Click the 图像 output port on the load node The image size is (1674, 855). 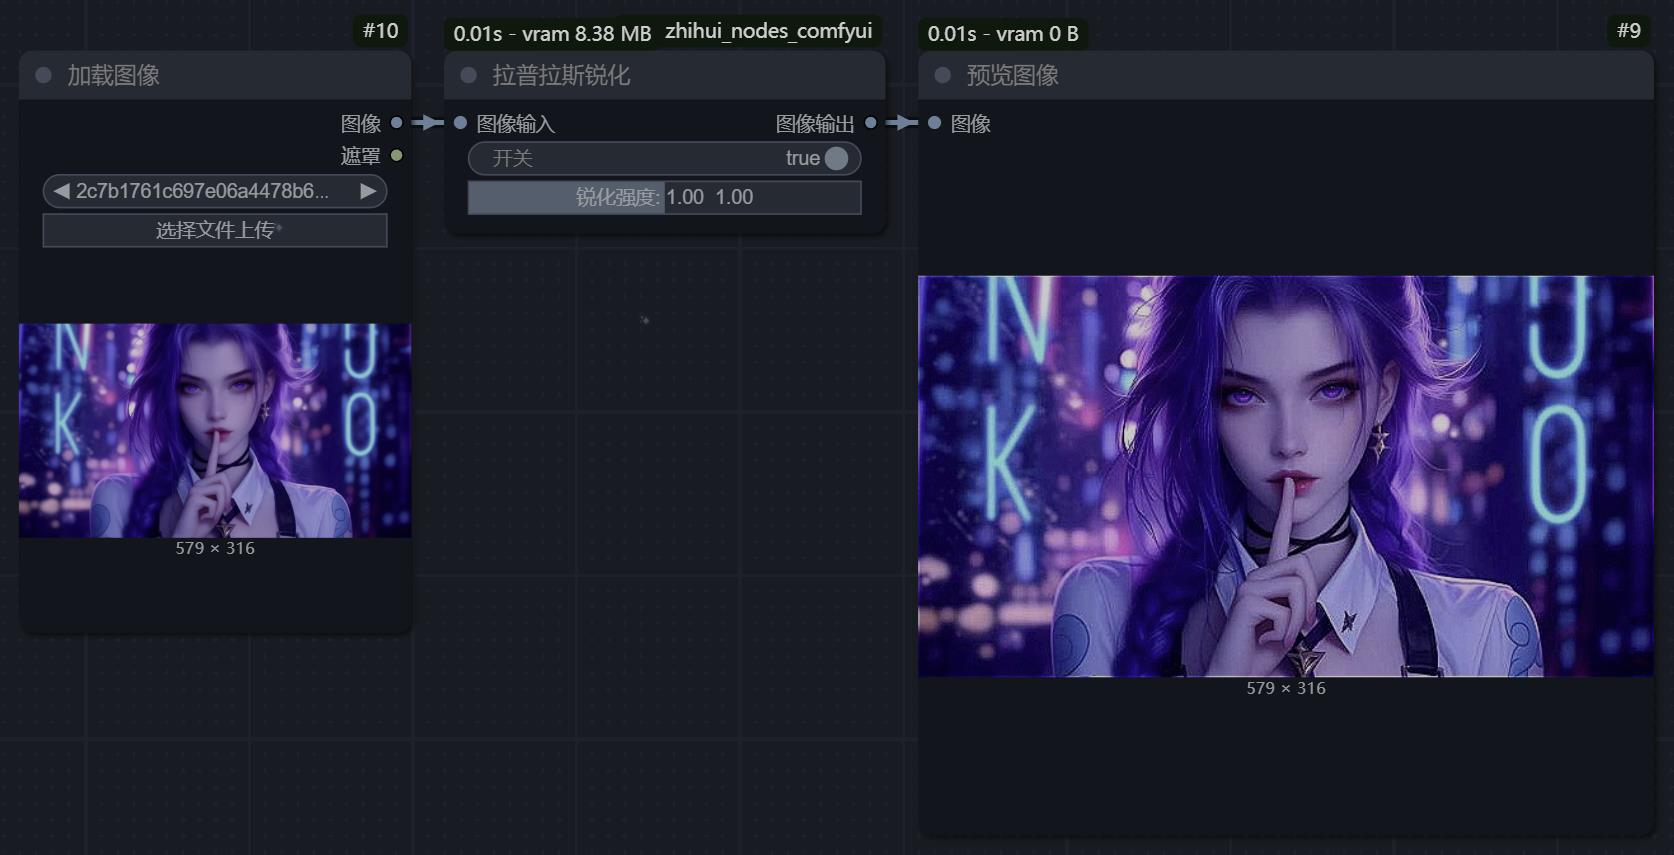pyautogui.click(x=397, y=123)
